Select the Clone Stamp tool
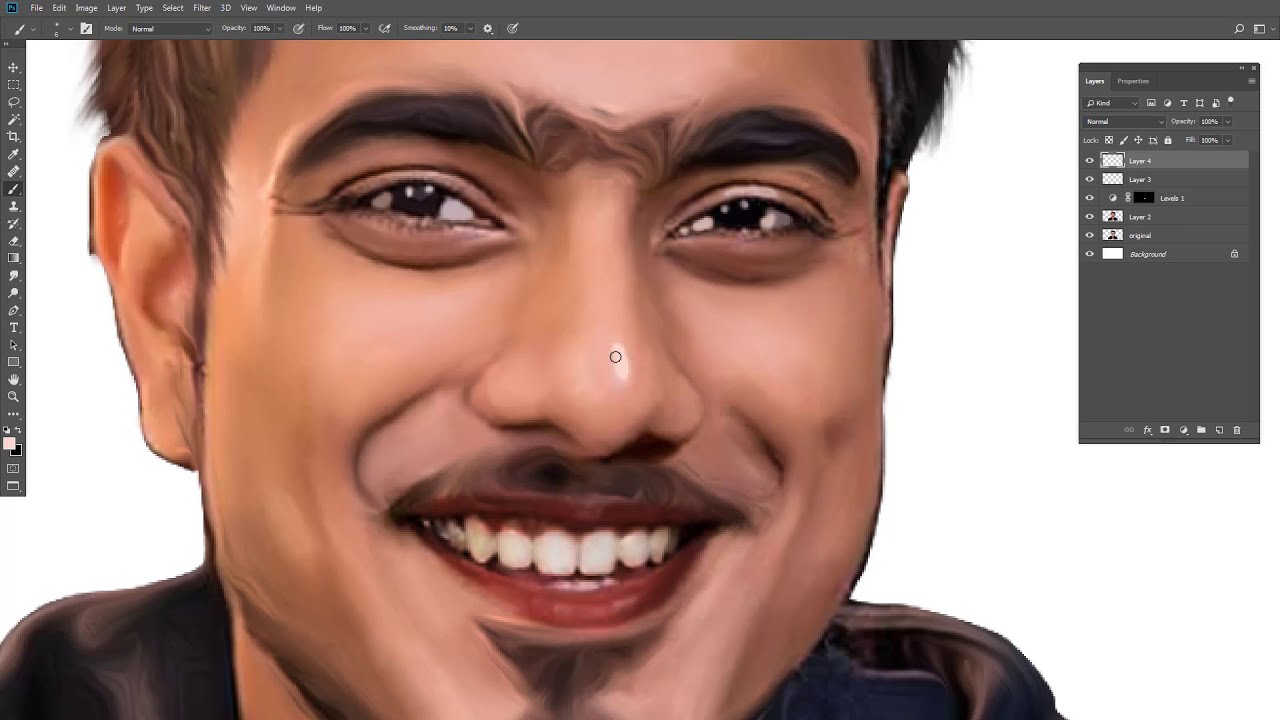Screen dimensions: 1280x720 [13, 206]
